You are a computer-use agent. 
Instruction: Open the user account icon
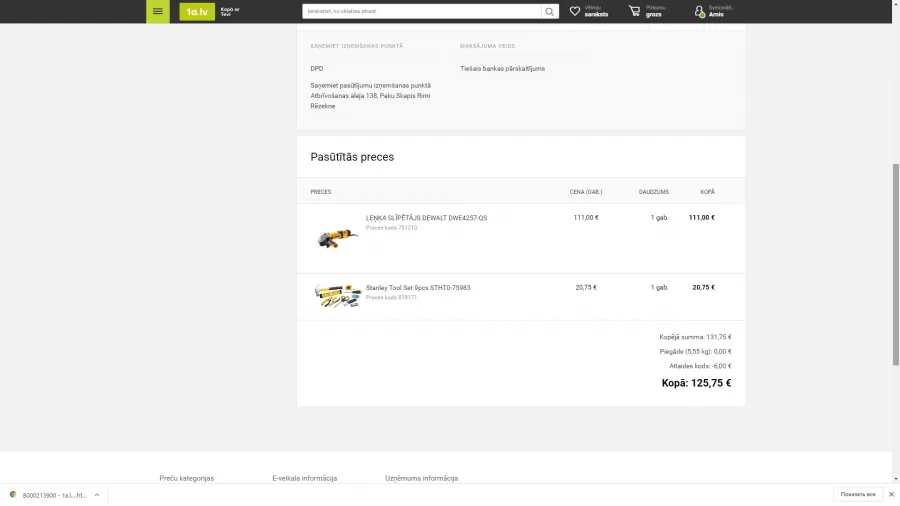tap(699, 11)
